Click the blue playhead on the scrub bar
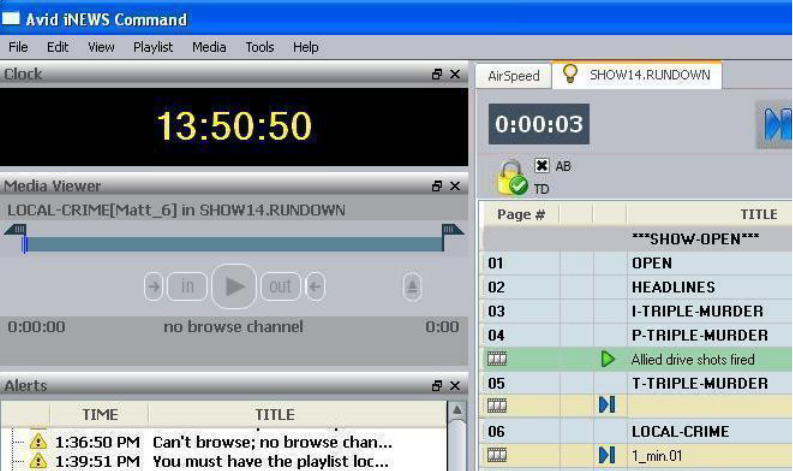The height and width of the screenshot is (471, 793). tap(24, 244)
